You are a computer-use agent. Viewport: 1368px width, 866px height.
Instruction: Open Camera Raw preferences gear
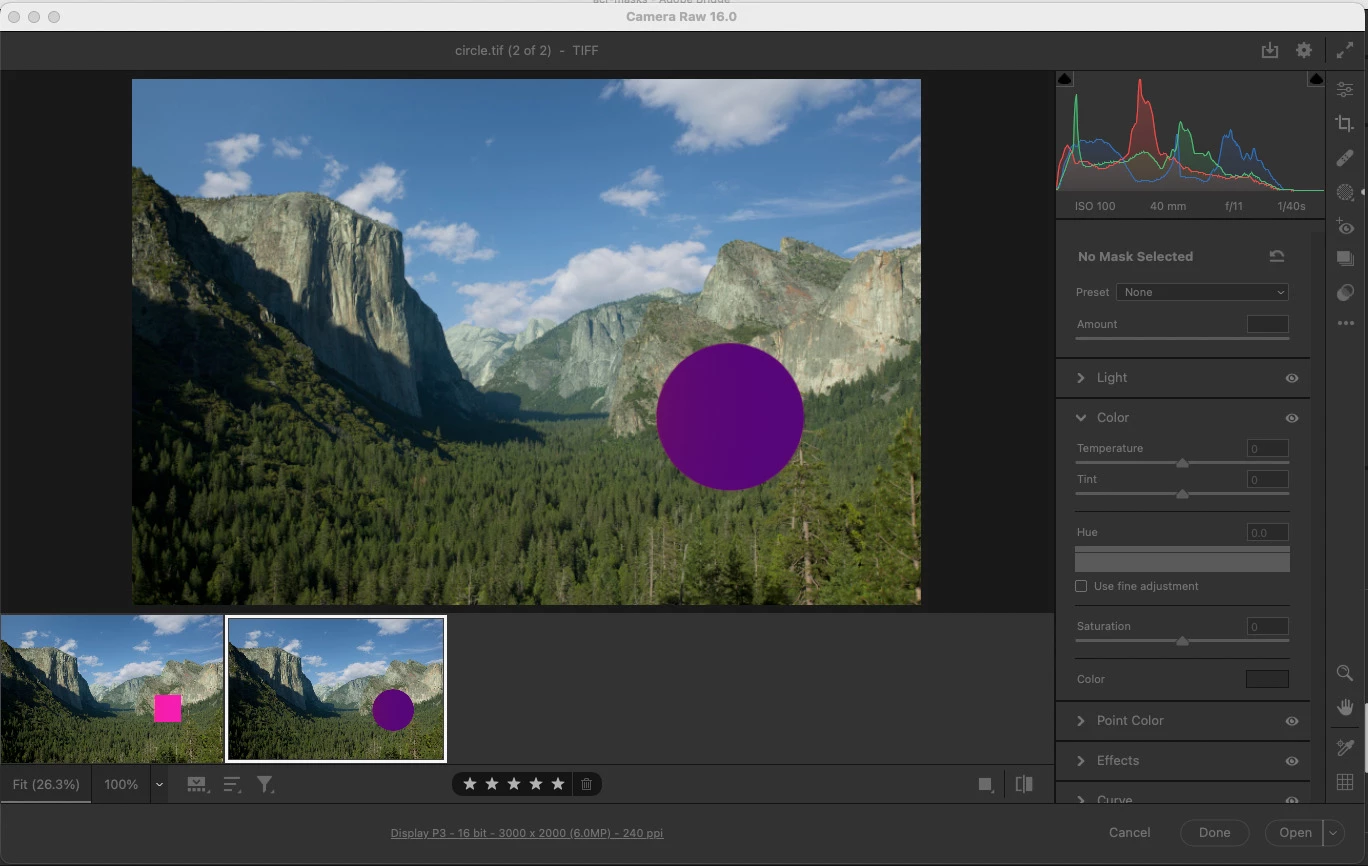1304,50
